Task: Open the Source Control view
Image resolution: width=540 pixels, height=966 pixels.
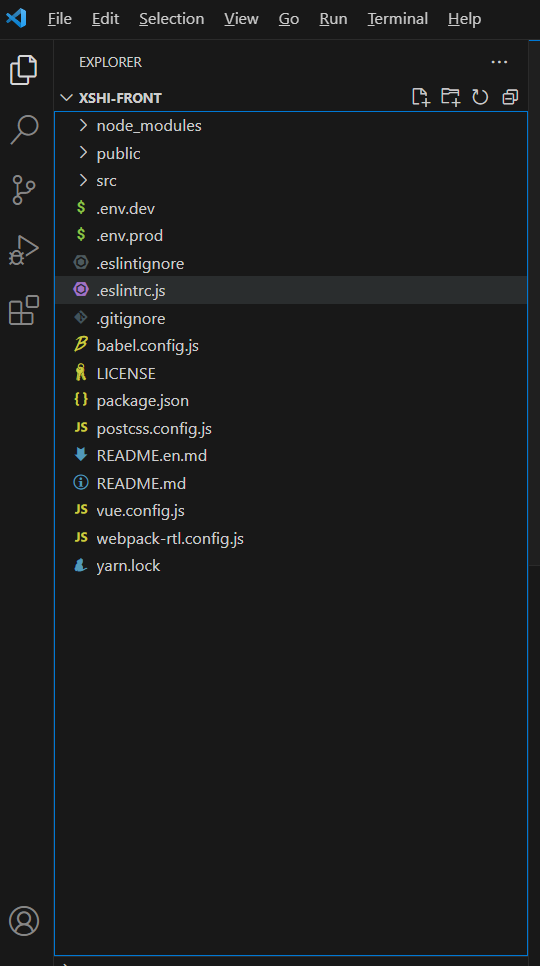Action: pyautogui.click(x=24, y=190)
